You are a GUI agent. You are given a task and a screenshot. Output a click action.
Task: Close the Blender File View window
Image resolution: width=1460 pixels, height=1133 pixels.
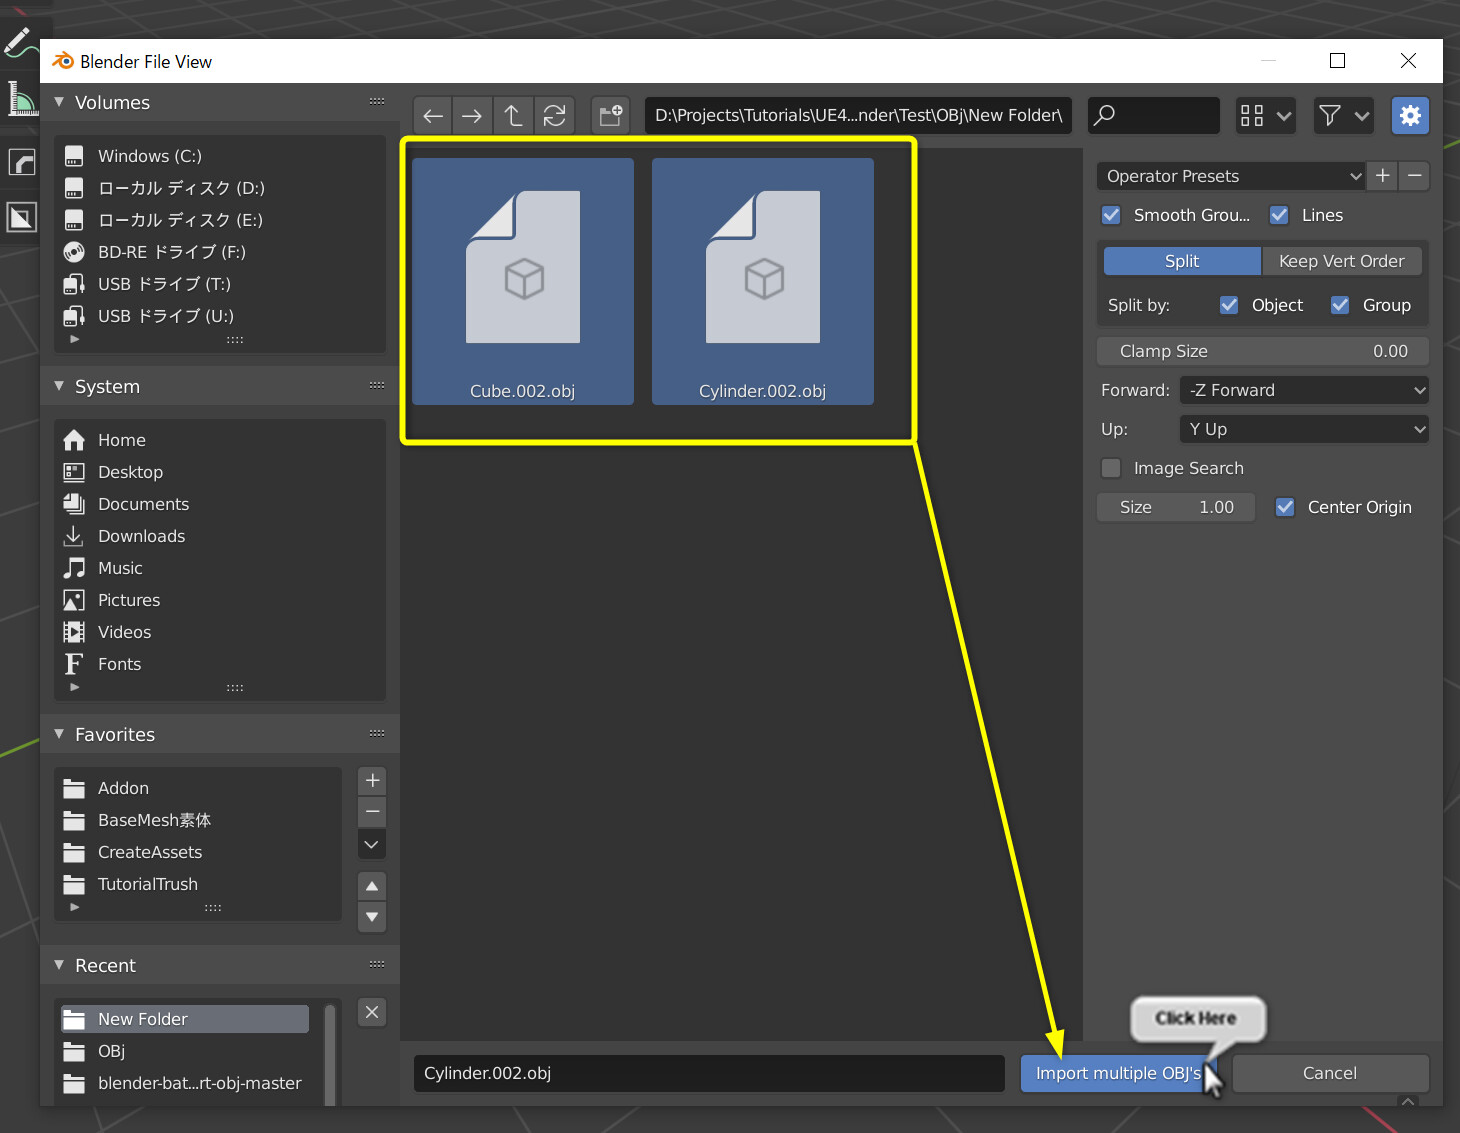click(x=1408, y=61)
